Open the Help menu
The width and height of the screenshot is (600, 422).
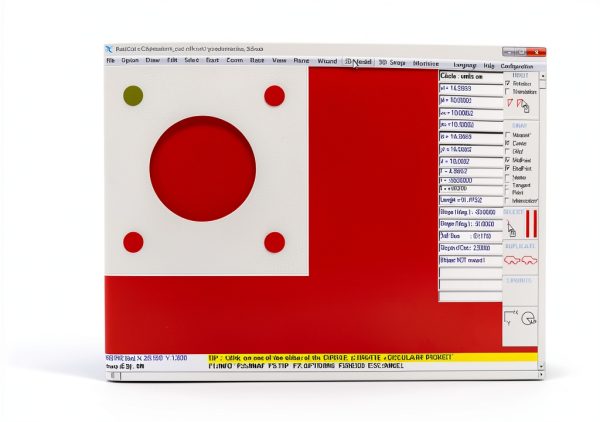(x=489, y=66)
